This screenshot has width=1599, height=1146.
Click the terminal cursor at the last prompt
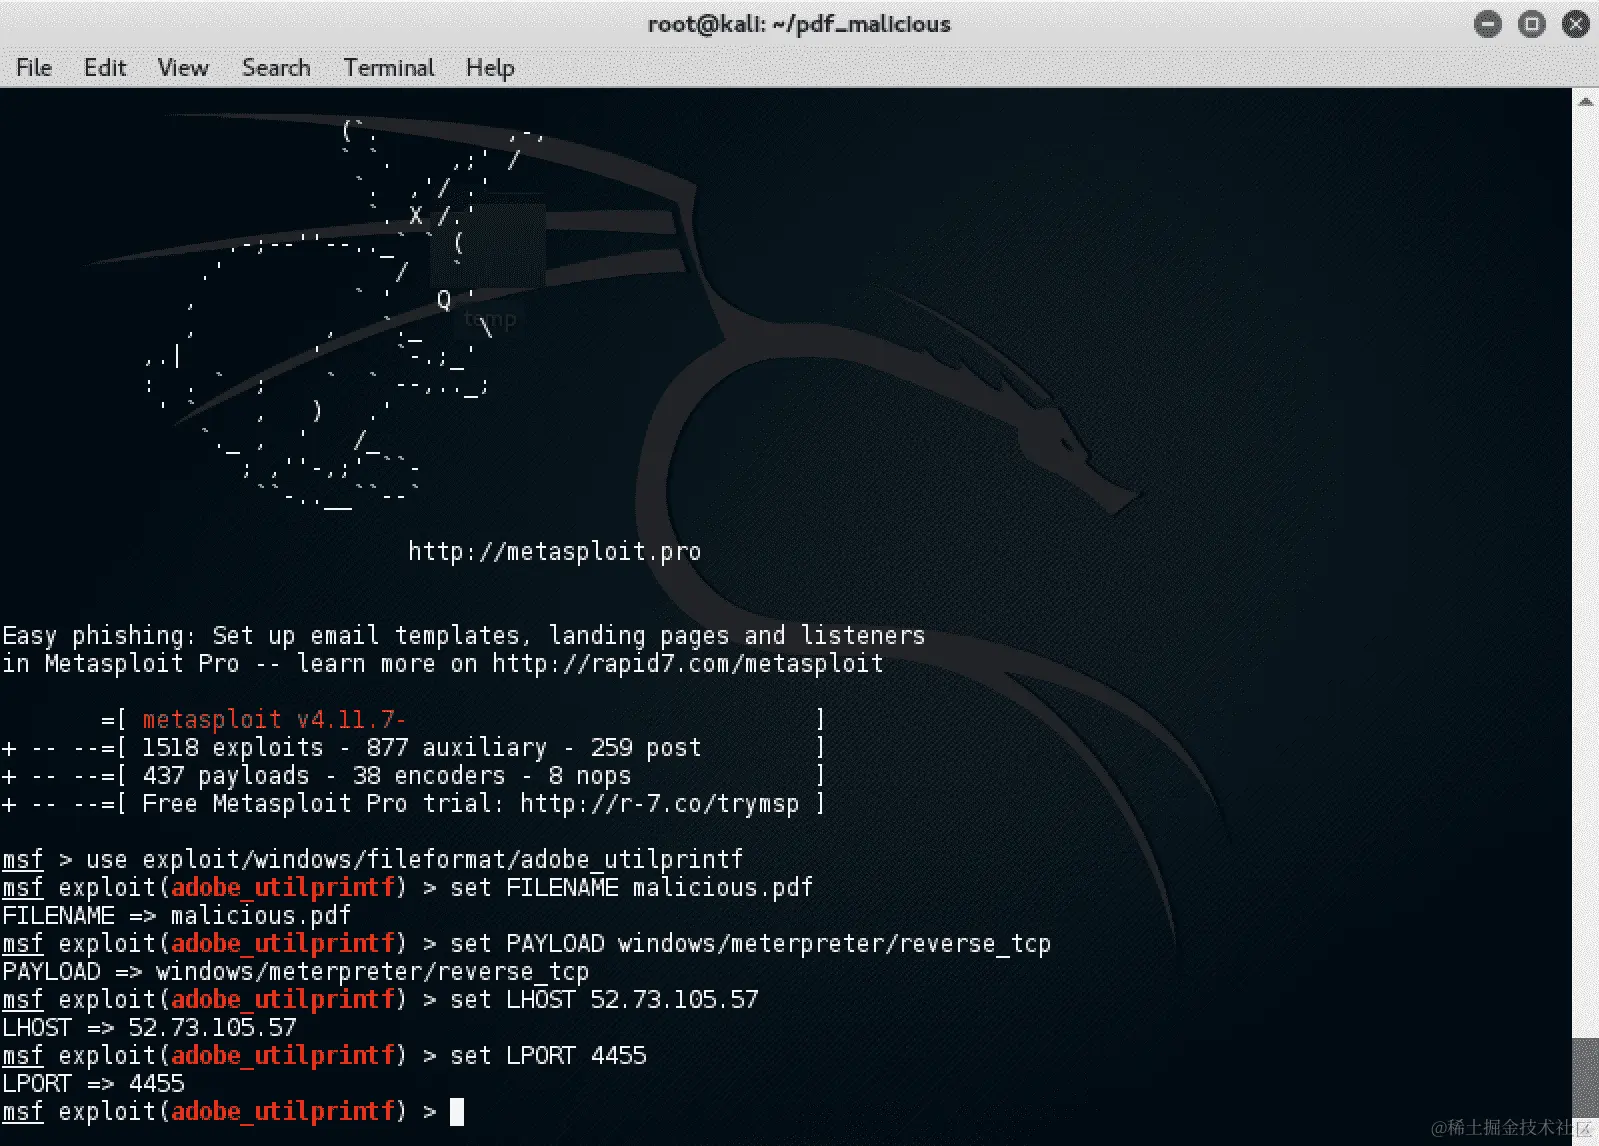click(x=457, y=1111)
